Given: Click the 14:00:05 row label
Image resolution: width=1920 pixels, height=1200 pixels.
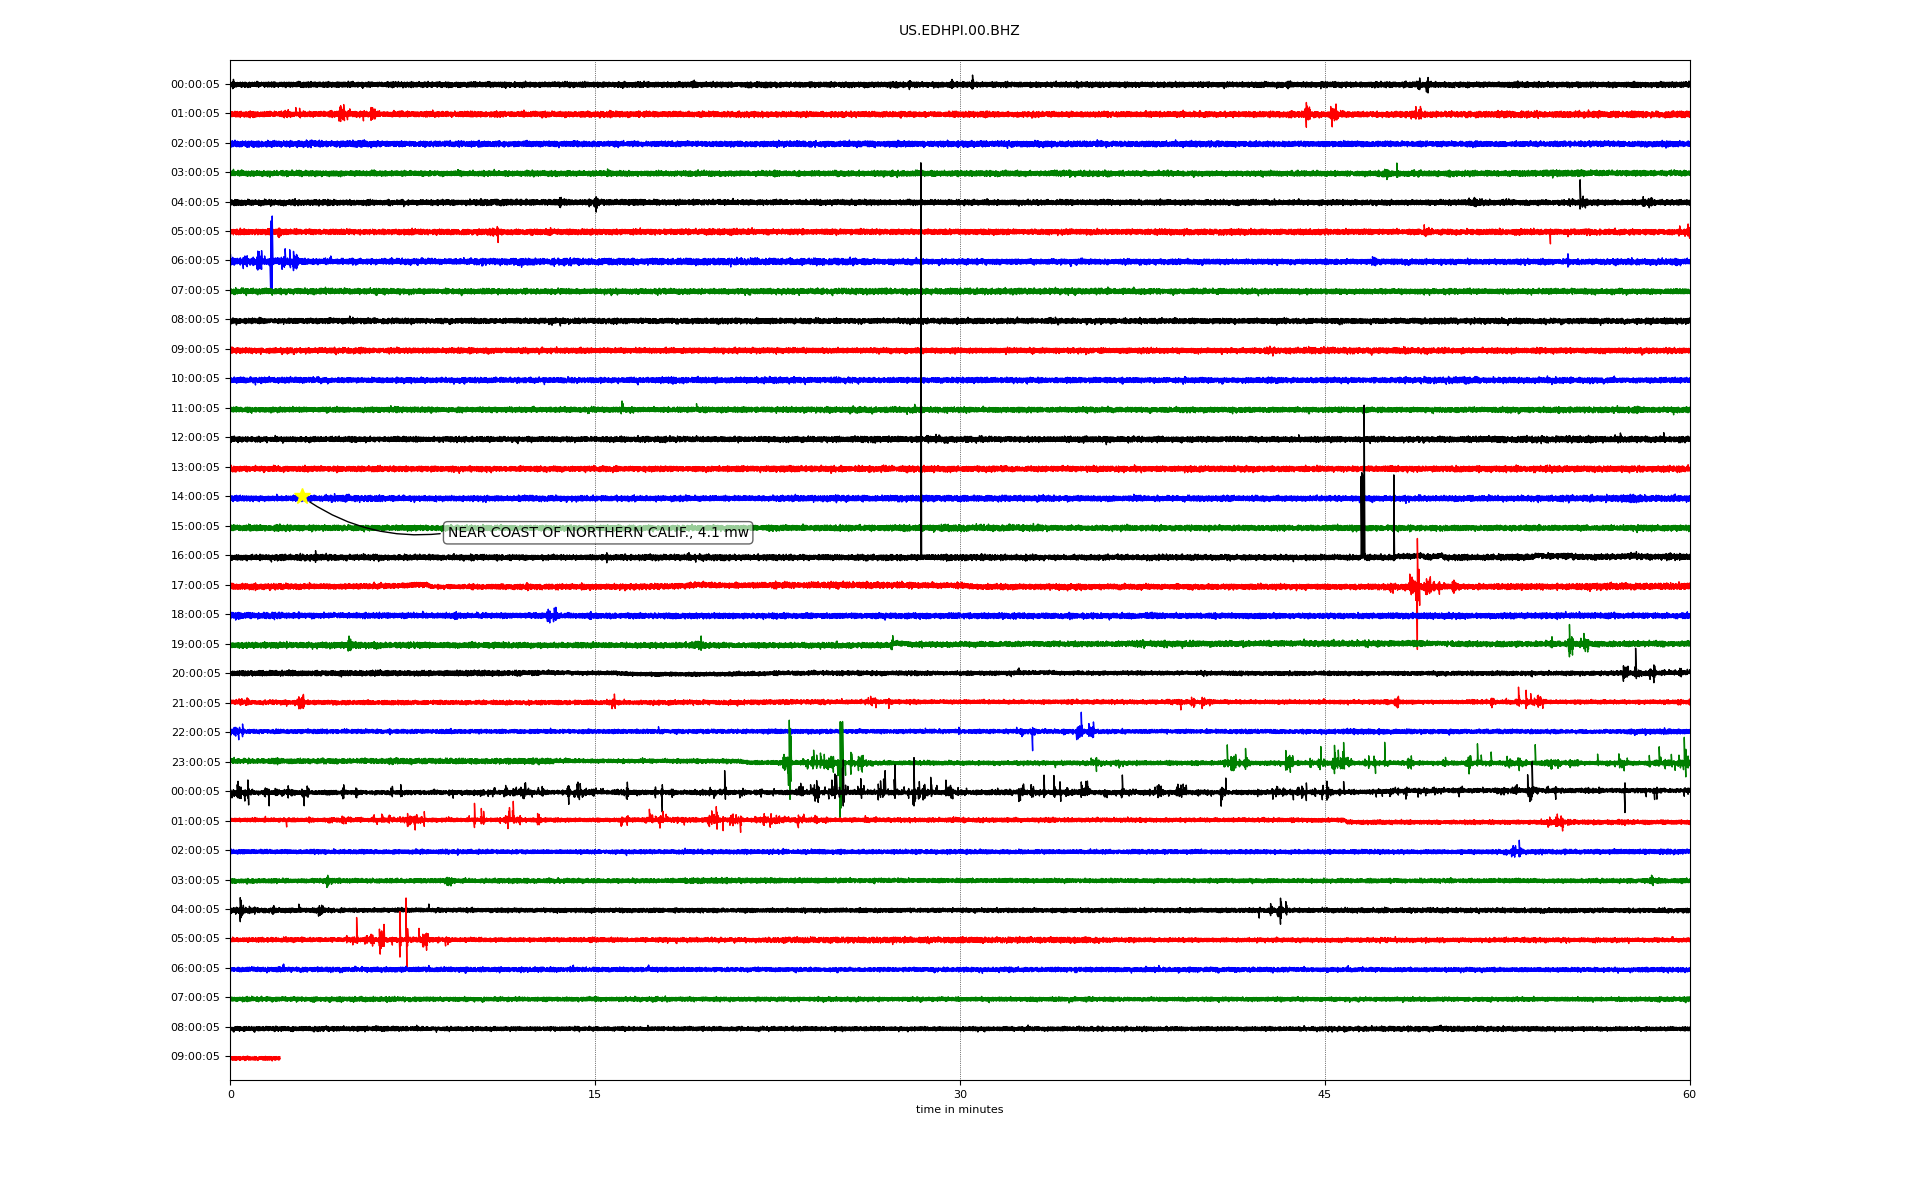Looking at the screenshot, I should coord(195,497).
